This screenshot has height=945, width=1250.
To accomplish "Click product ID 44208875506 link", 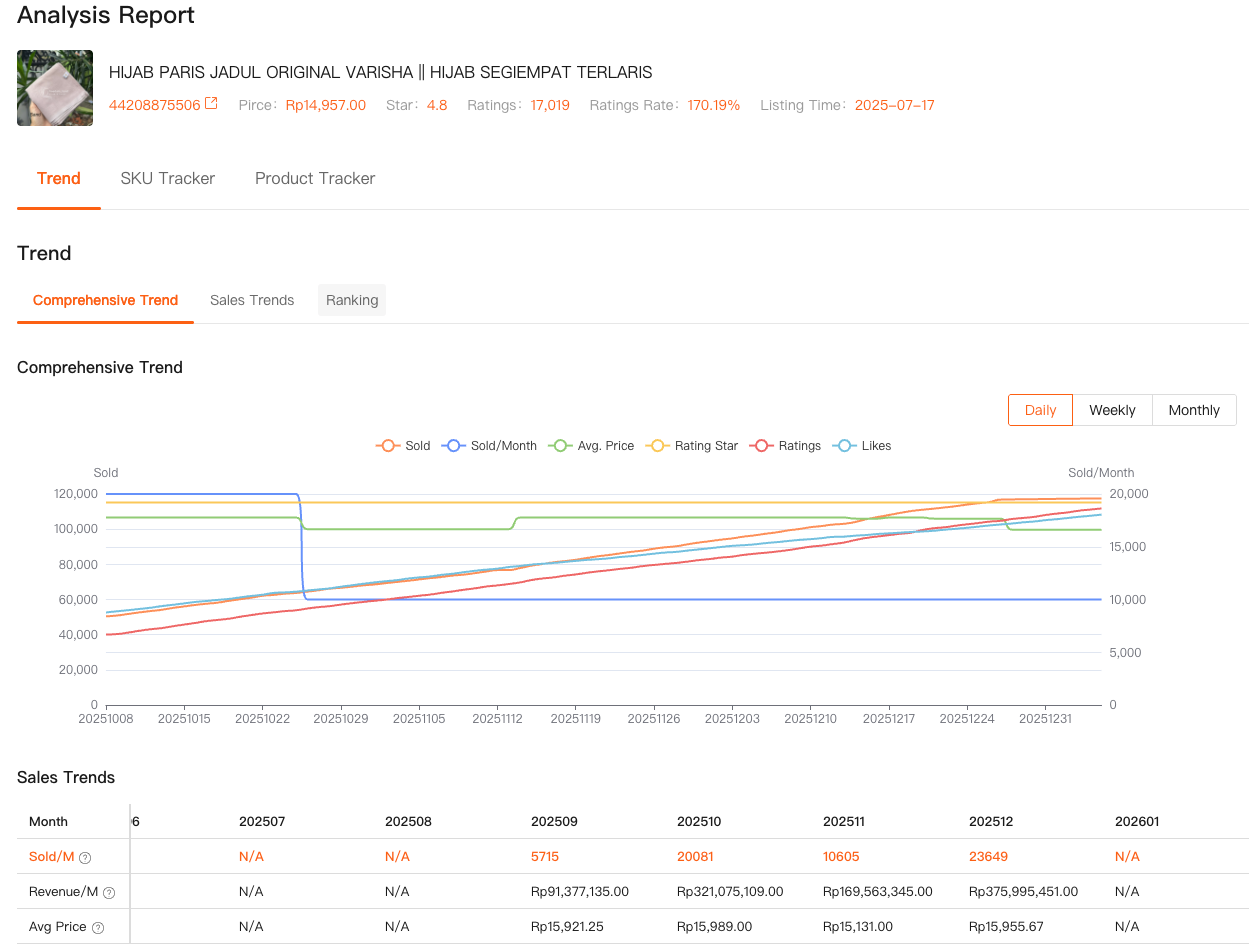I will point(154,105).
